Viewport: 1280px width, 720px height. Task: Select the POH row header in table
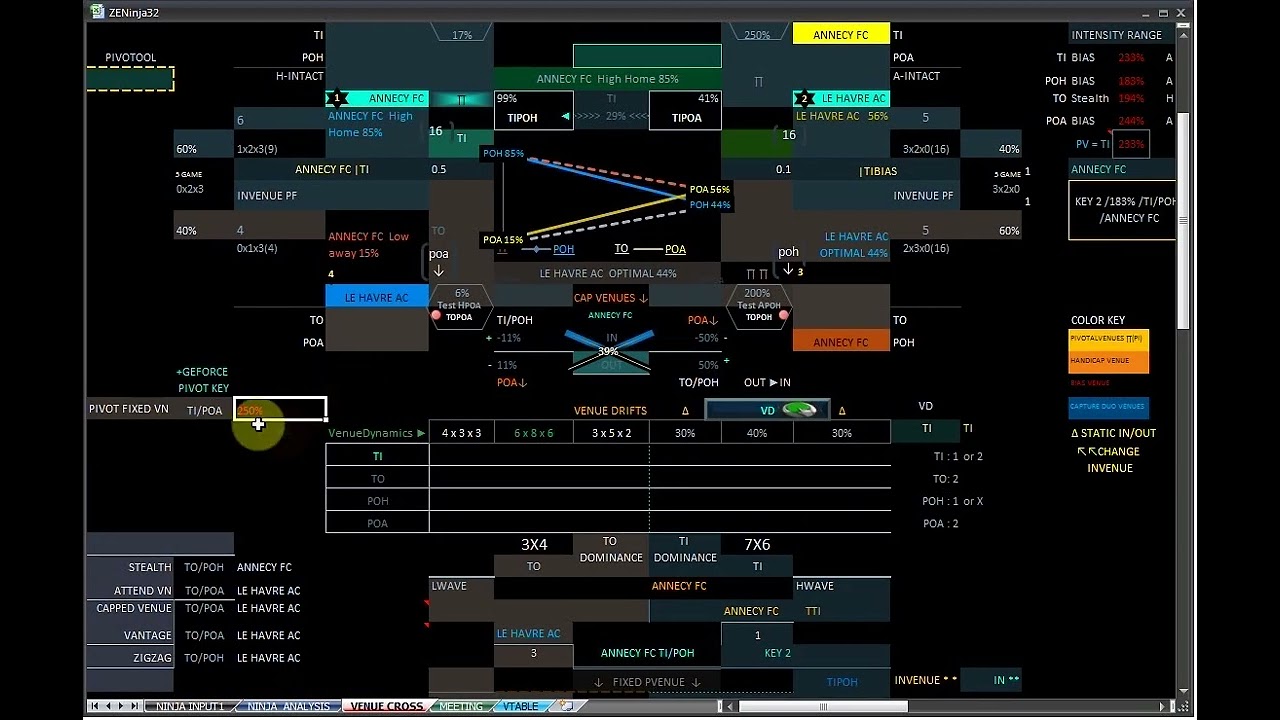(377, 500)
